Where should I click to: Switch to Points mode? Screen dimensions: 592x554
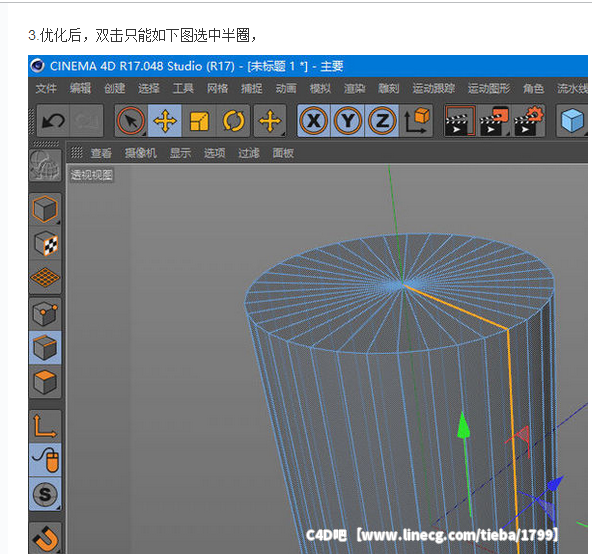45,314
